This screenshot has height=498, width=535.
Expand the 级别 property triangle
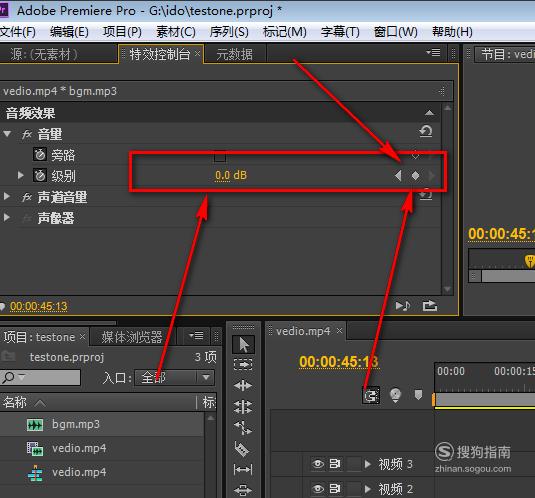coord(20,175)
